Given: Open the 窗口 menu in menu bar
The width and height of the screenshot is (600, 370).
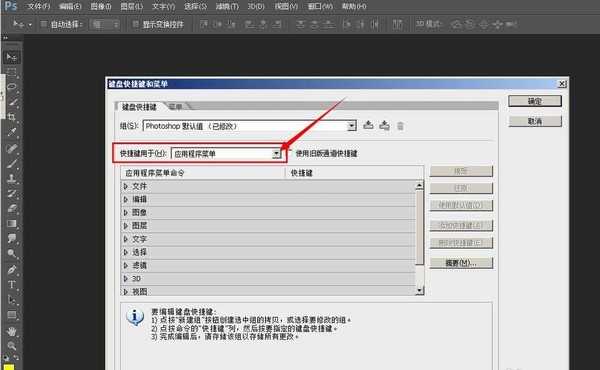Looking at the screenshot, I should pyautogui.click(x=320, y=6).
